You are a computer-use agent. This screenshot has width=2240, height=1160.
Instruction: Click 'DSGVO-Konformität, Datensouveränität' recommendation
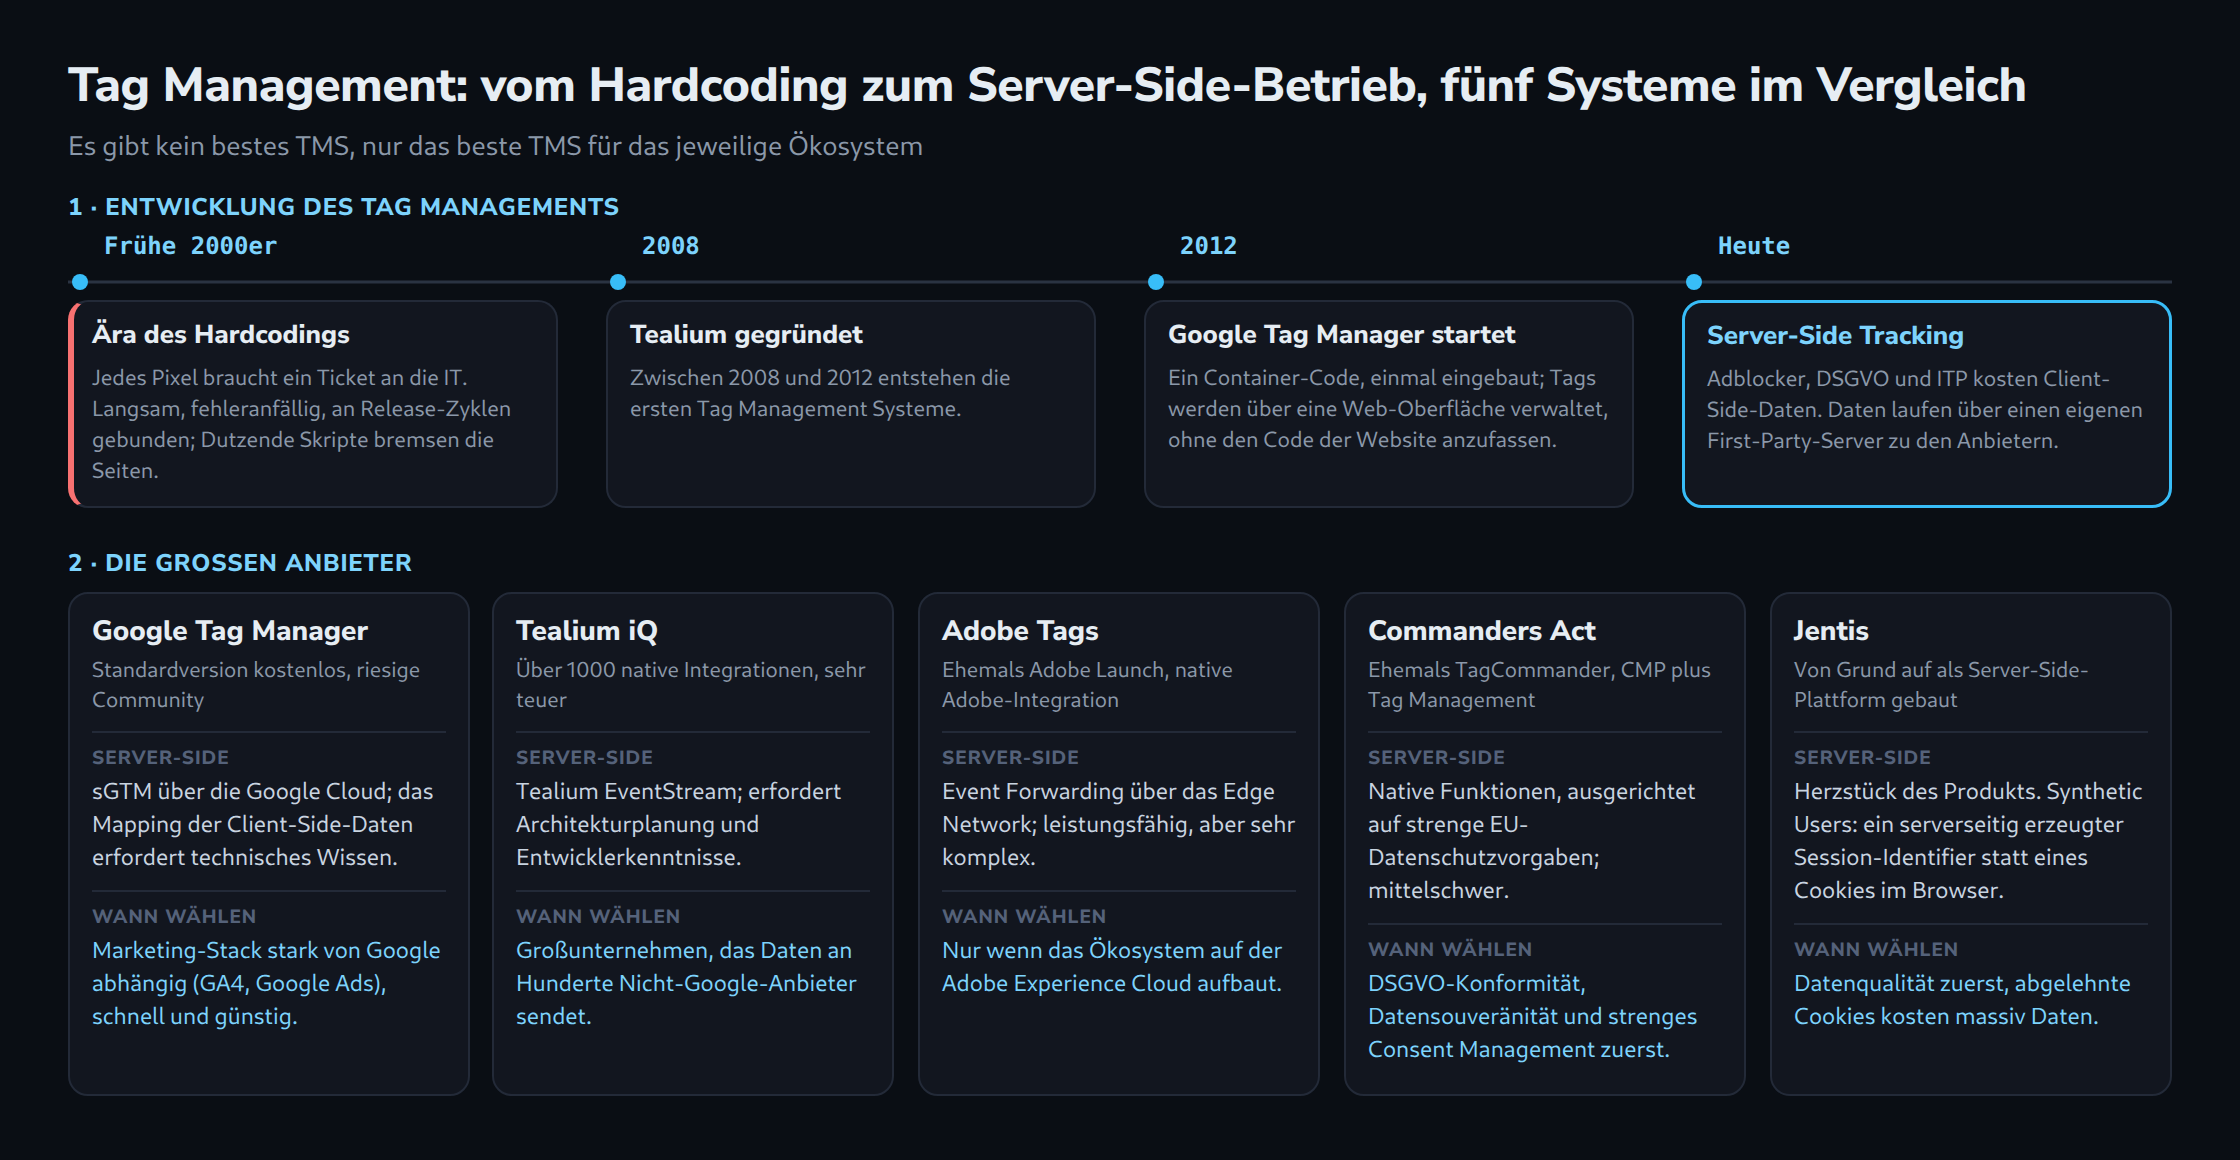click(x=1532, y=1016)
